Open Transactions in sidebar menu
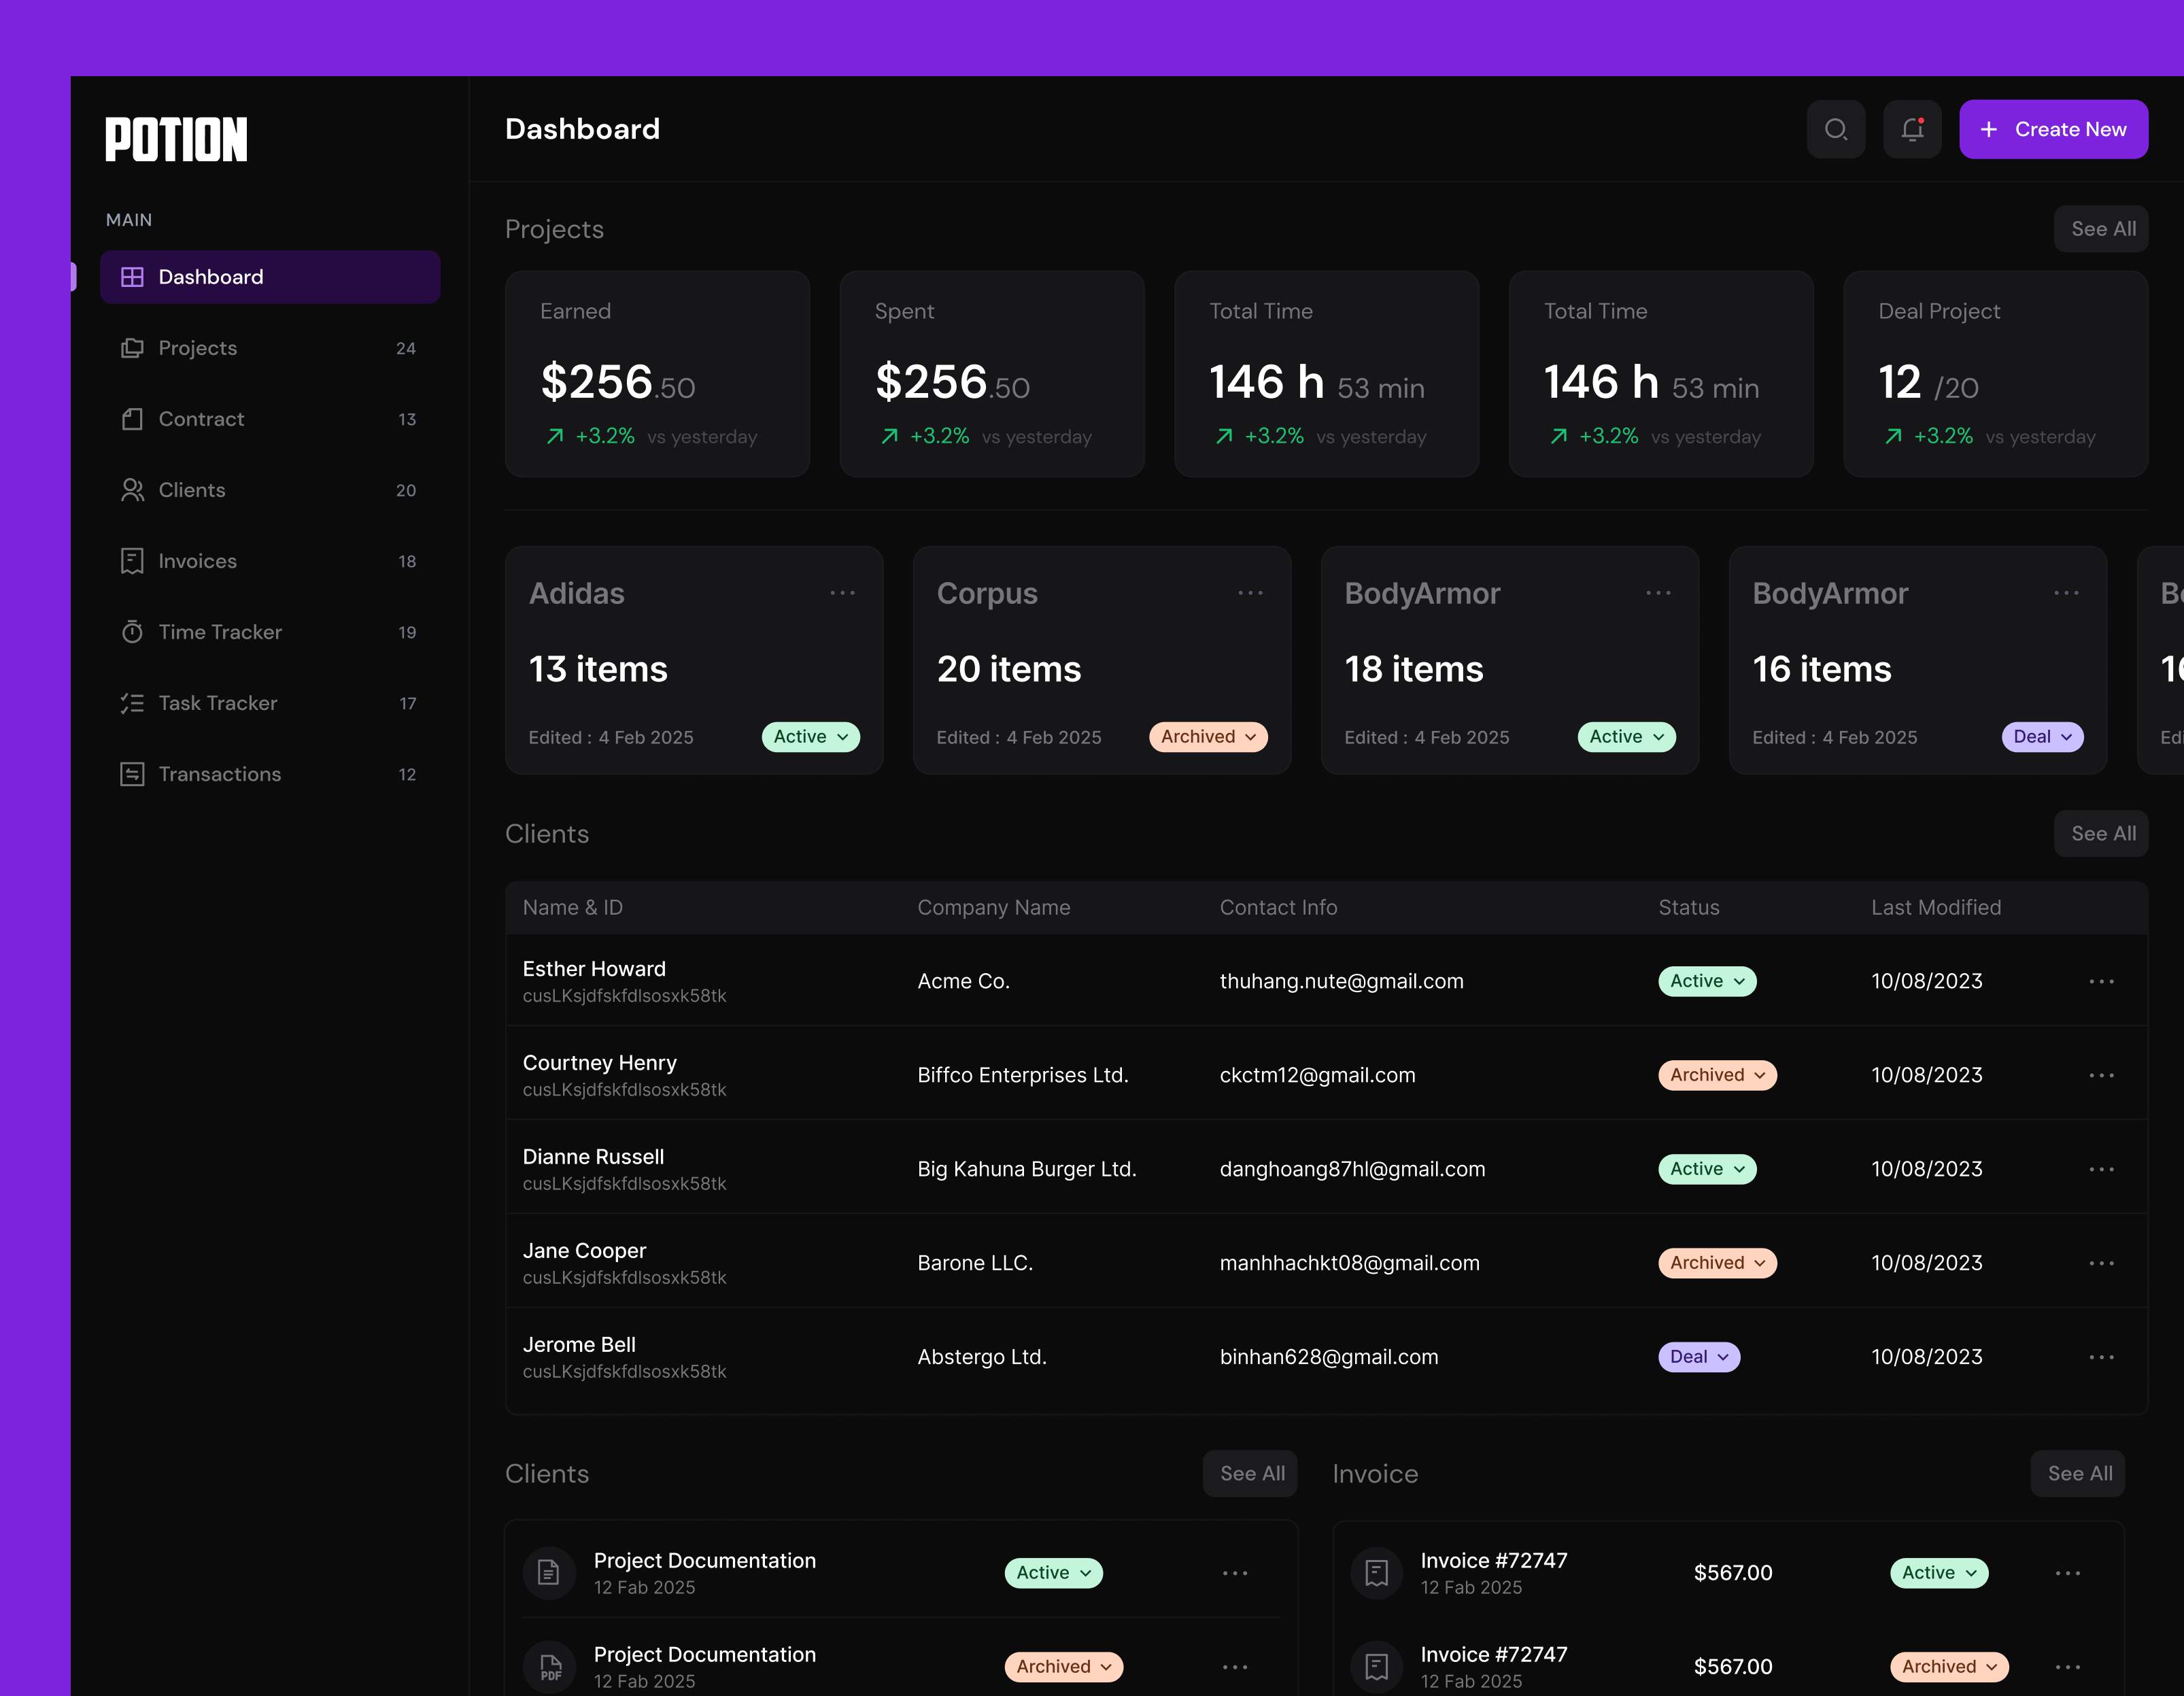Screen dimensions: 2184x1696 pyautogui.click(x=219, y=774)
